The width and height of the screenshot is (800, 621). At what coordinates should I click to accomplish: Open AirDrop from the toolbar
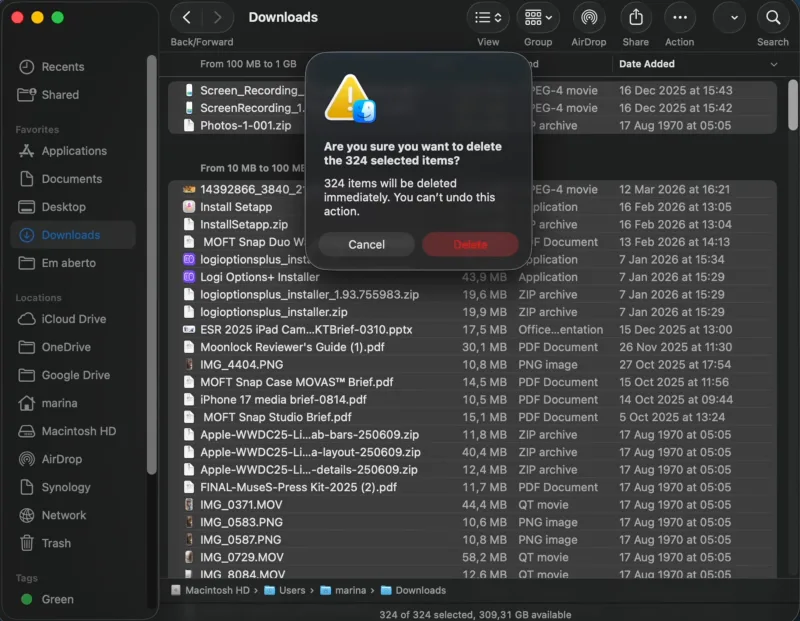[589, 18]
